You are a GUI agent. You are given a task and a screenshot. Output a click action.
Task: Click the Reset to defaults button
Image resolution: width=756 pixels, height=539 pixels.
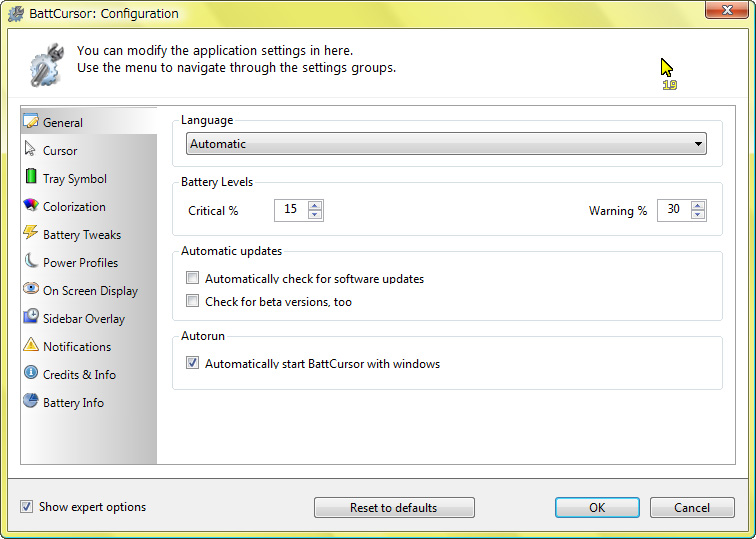[x=394, y=508]
